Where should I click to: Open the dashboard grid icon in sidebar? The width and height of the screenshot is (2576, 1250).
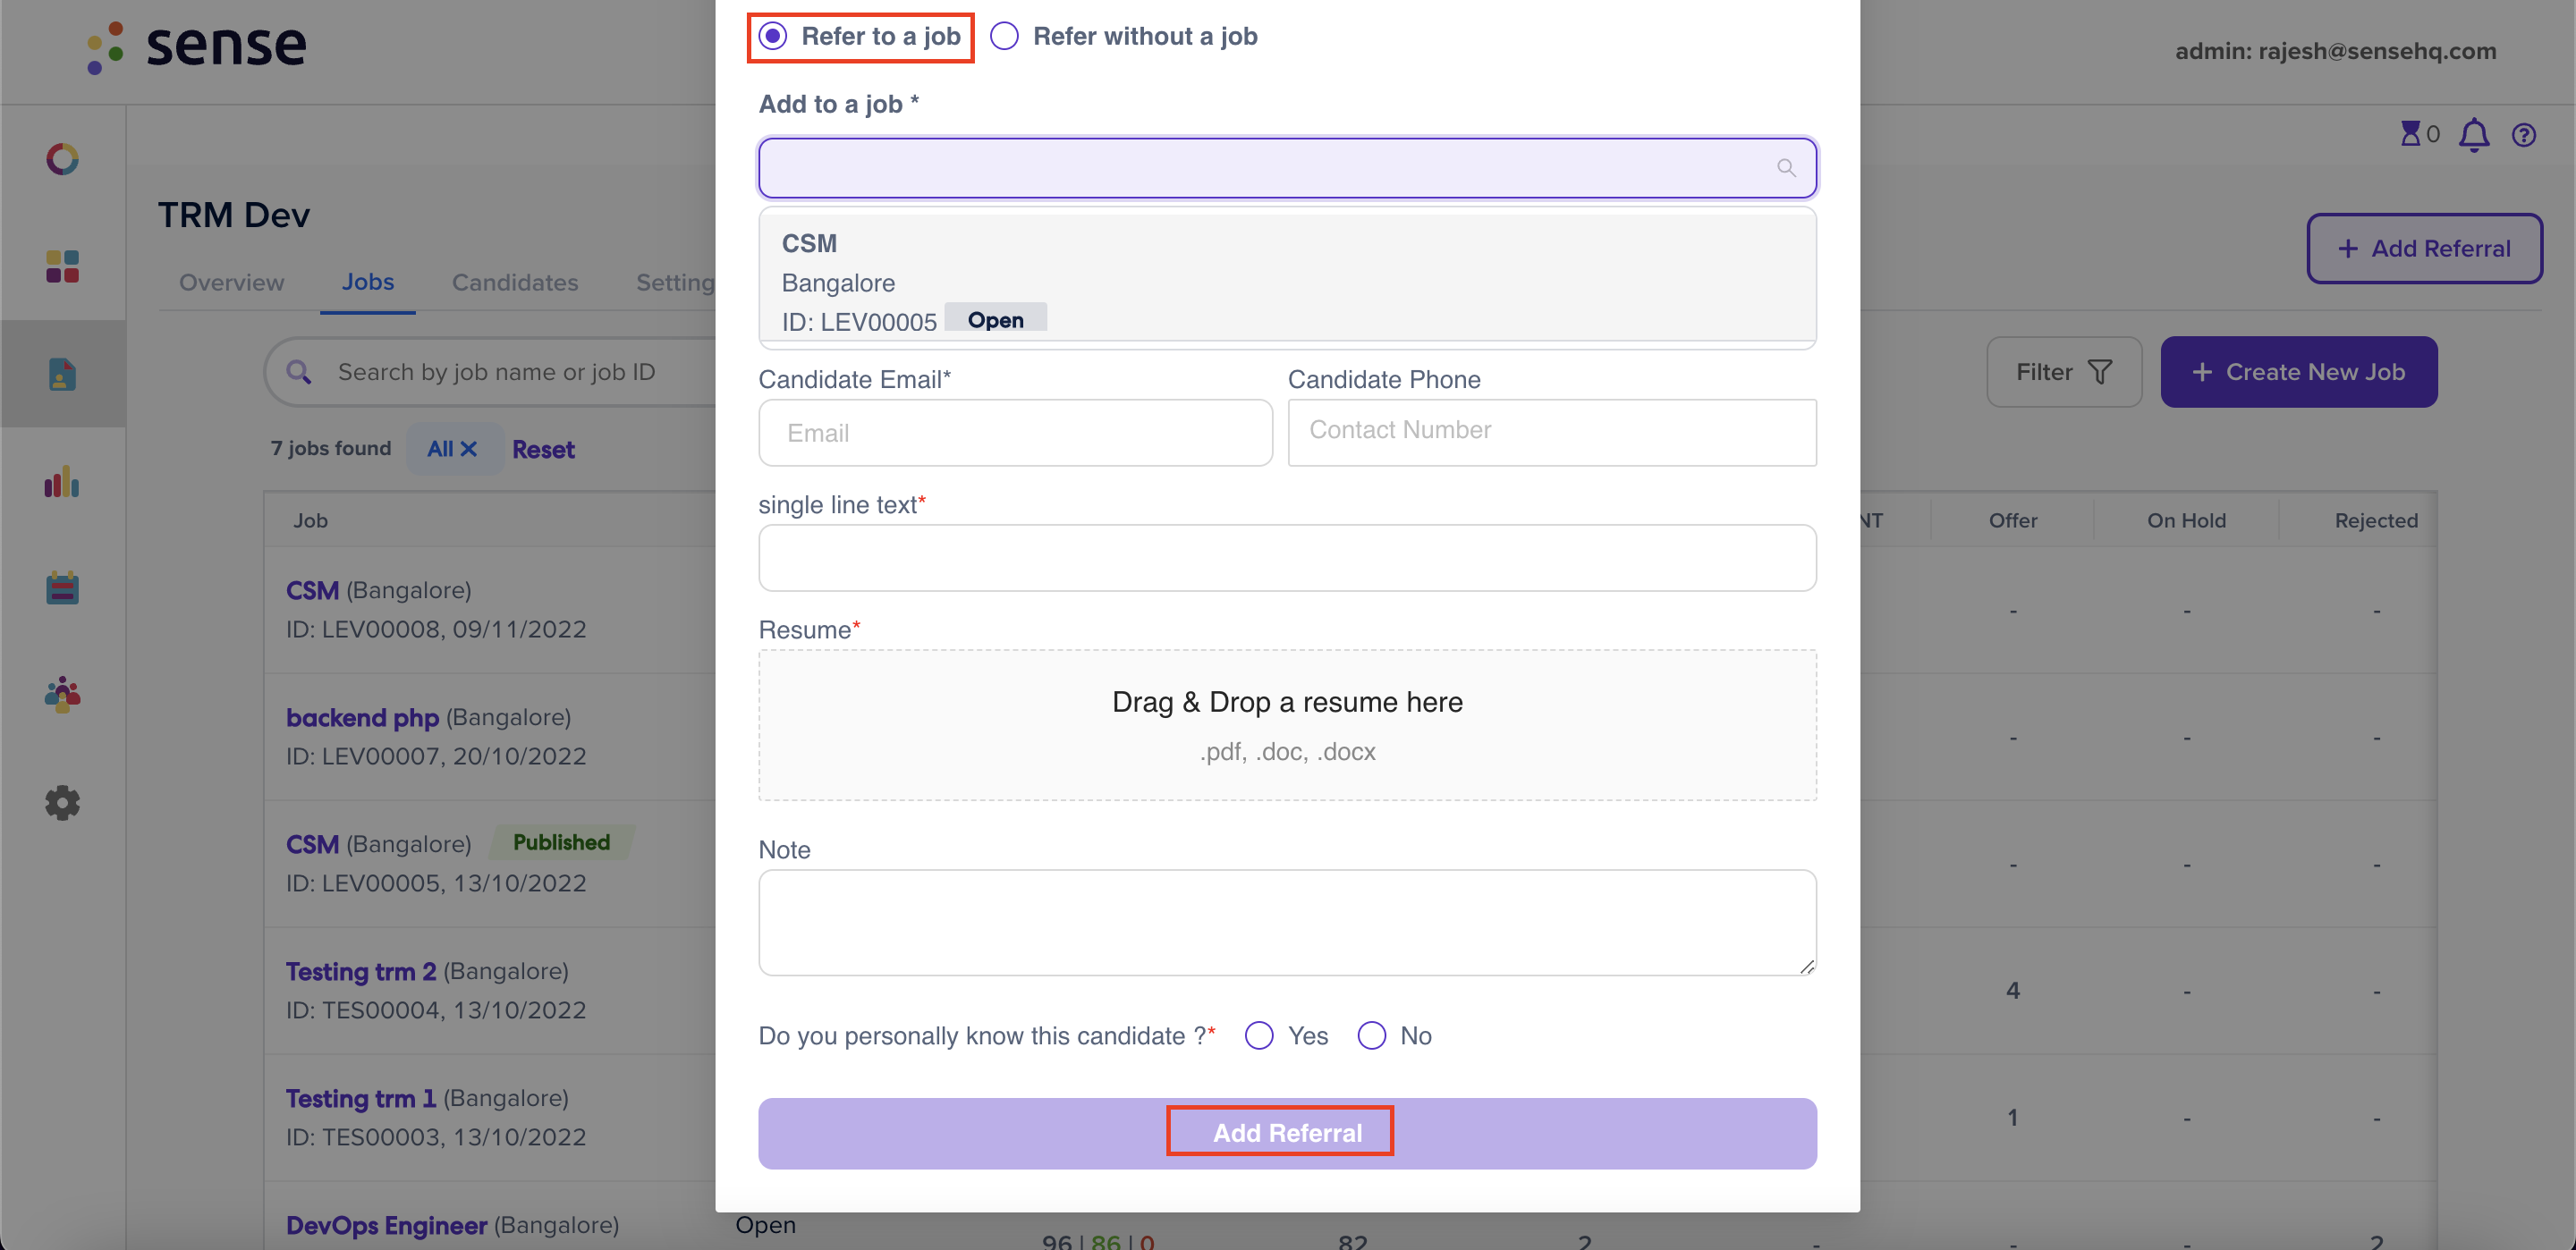(62, 266)
